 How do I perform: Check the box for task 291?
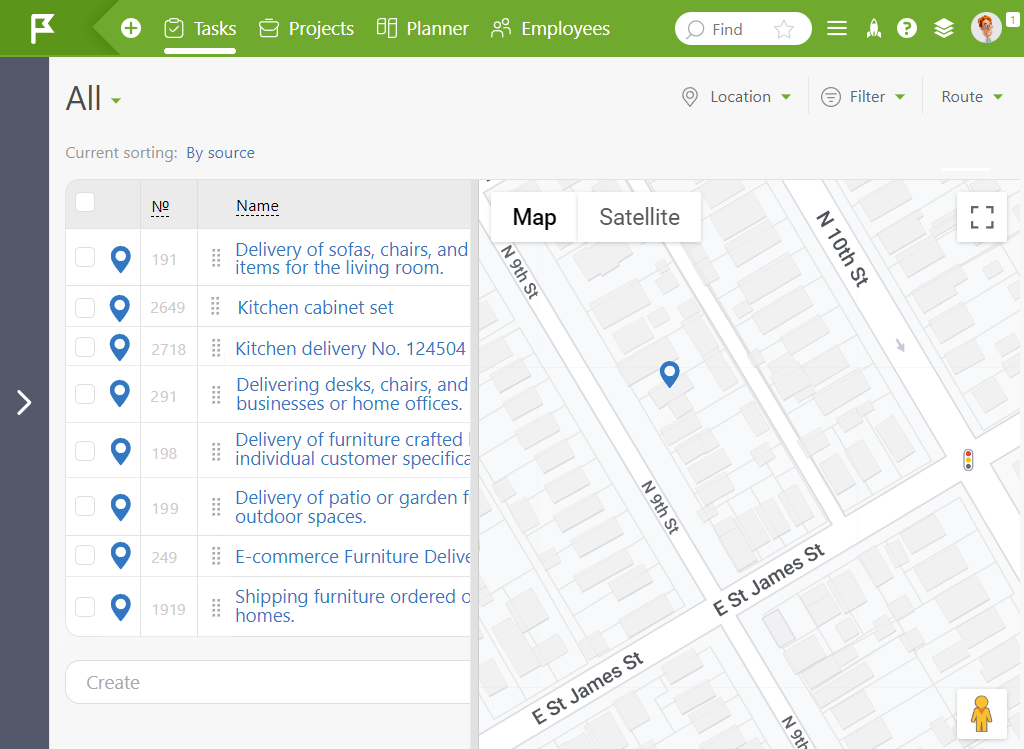[85, 394]
